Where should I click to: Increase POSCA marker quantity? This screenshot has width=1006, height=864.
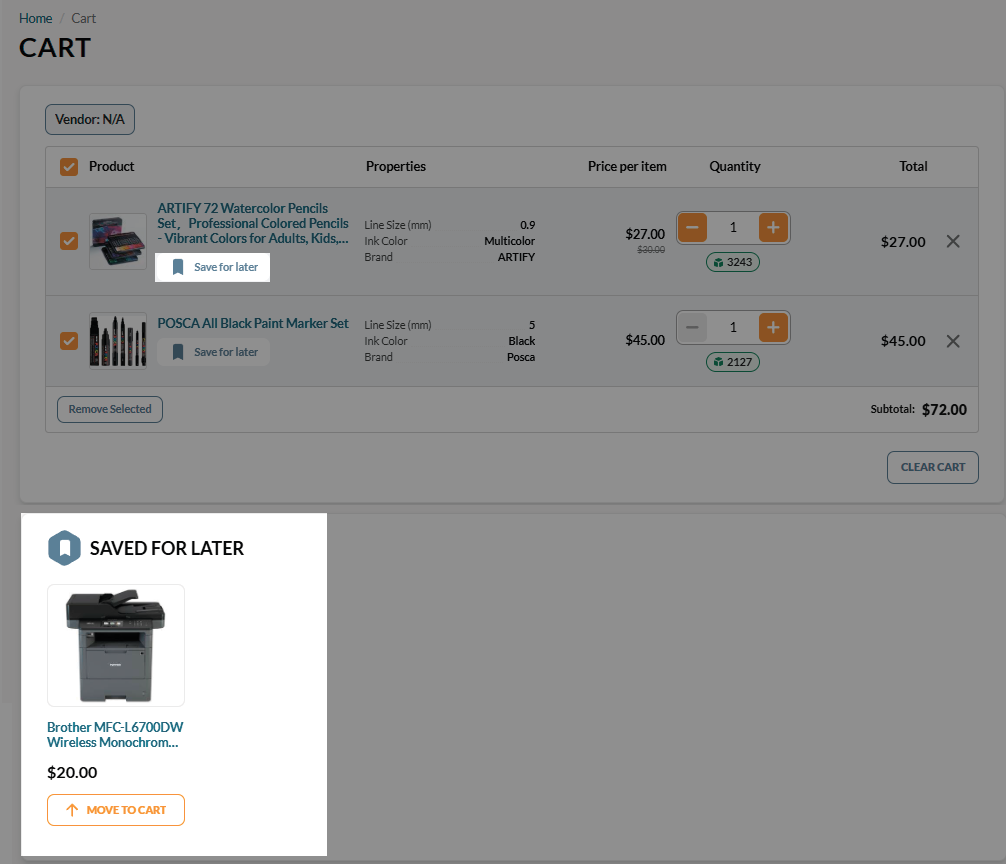click(773, 327)
